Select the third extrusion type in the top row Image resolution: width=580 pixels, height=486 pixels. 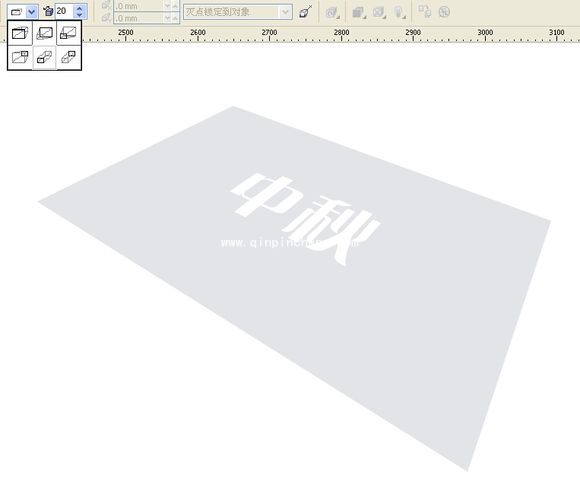[68, 33]
